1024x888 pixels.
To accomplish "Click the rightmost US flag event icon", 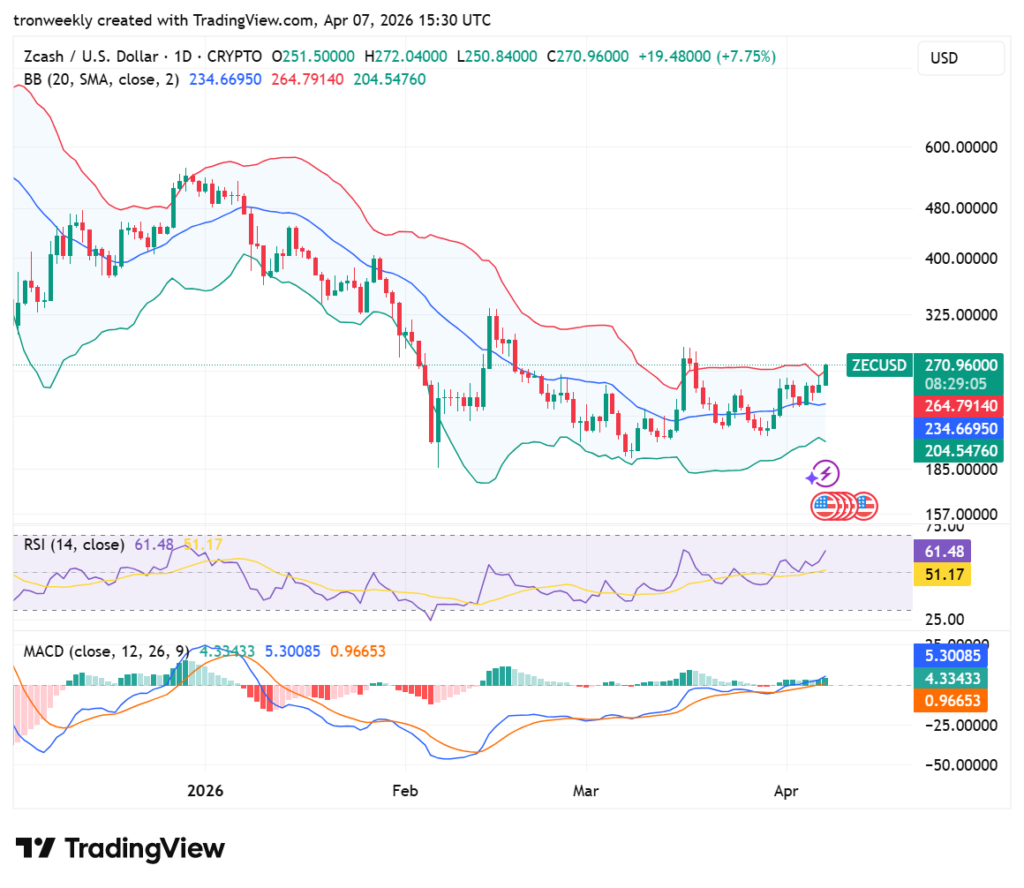I will [x=864, y=506].
